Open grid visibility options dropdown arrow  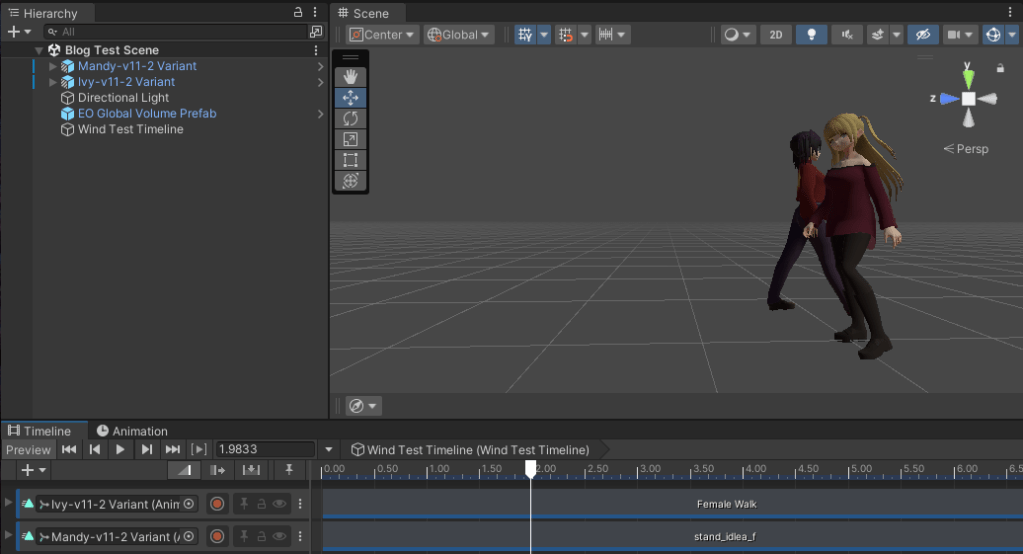pos(543,35)
